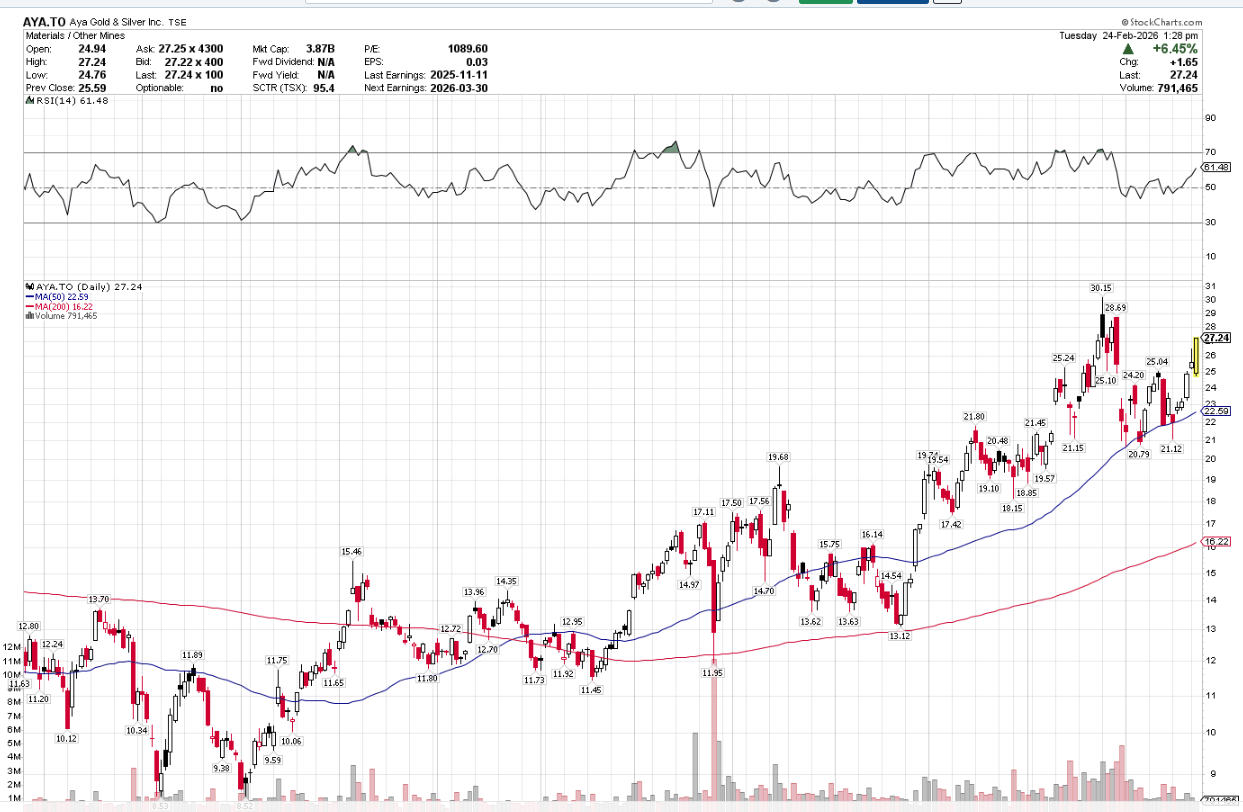Select the blue MA(50) legend line
The height and width of the screenshot is (812, 1243).
(27, 297)
